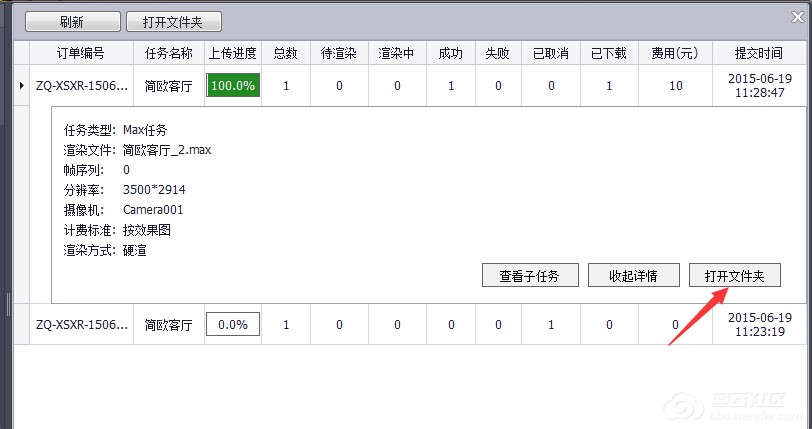
Task: Click the green 100.0% upload progress bar
Action: (x=233, y=86)
